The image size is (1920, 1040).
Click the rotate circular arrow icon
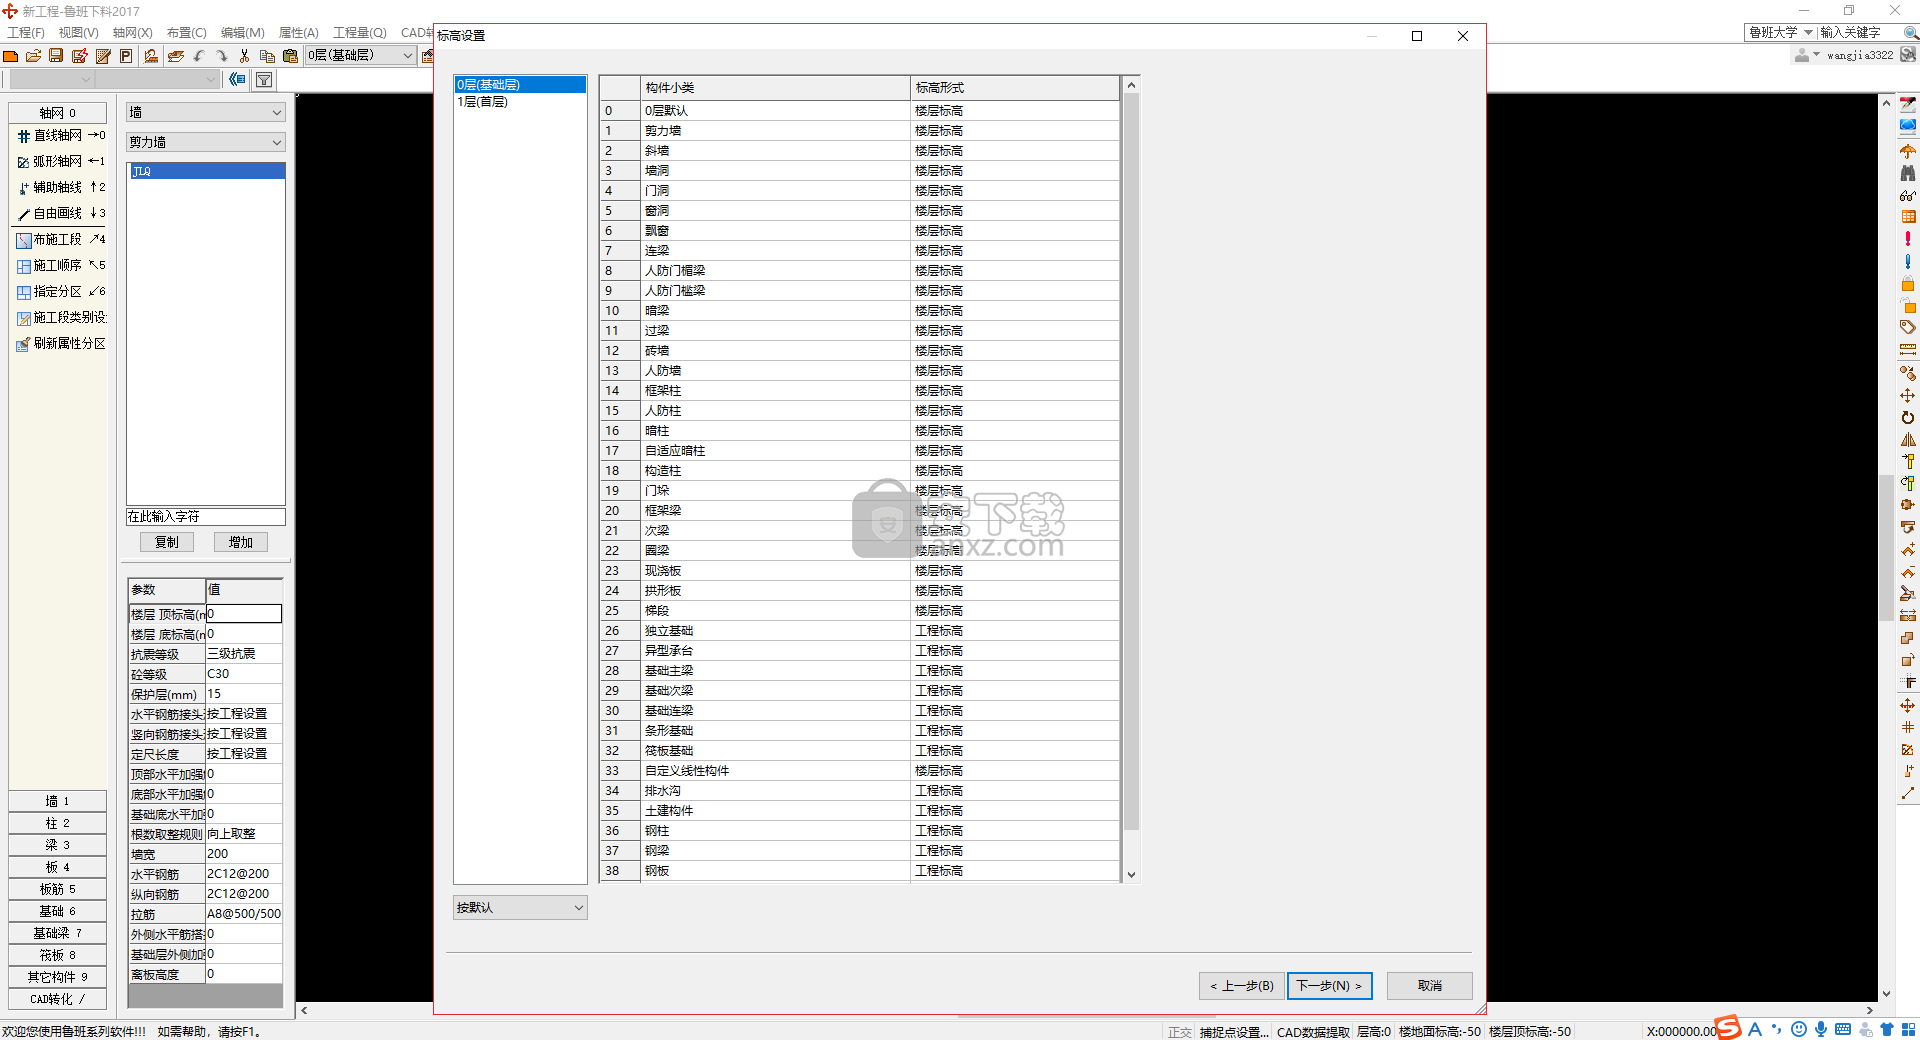[x=1908, y=417]
